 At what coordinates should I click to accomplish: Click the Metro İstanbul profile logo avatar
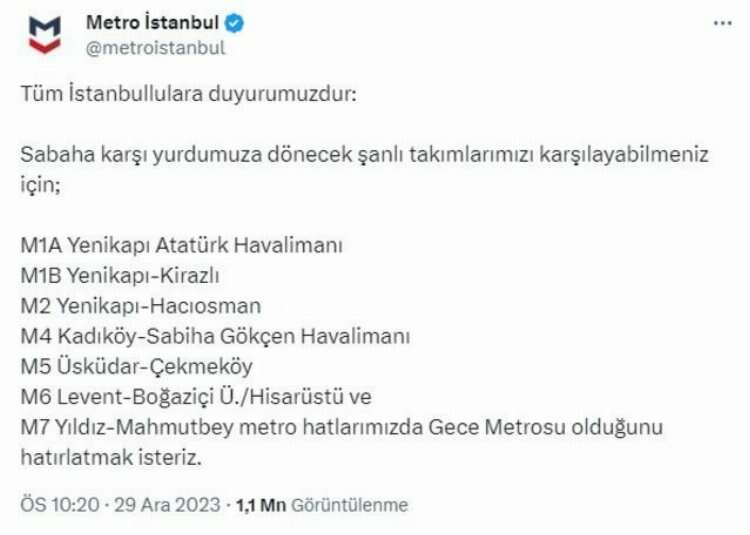pos(44,34)
